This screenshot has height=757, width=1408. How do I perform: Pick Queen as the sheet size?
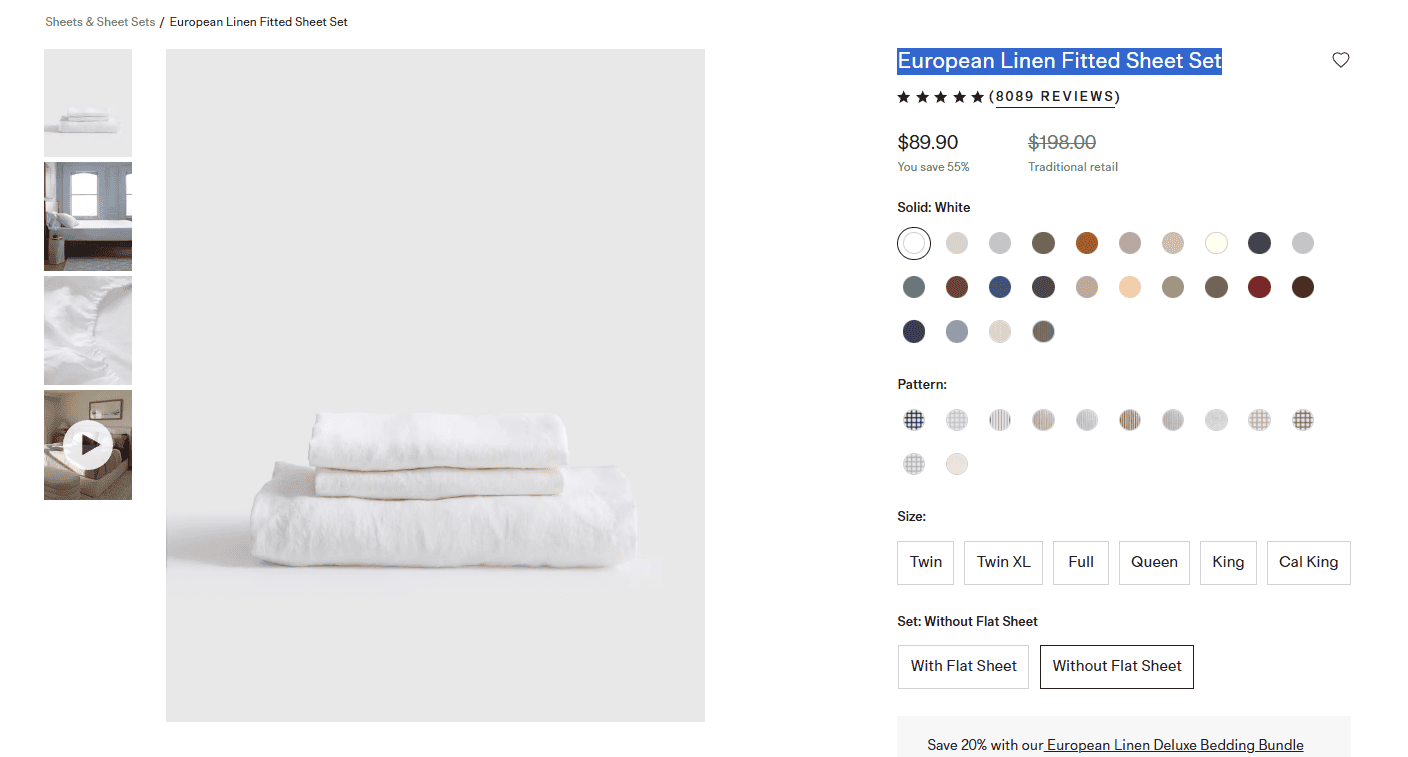pyautogui.click(x=1154, y=562)
